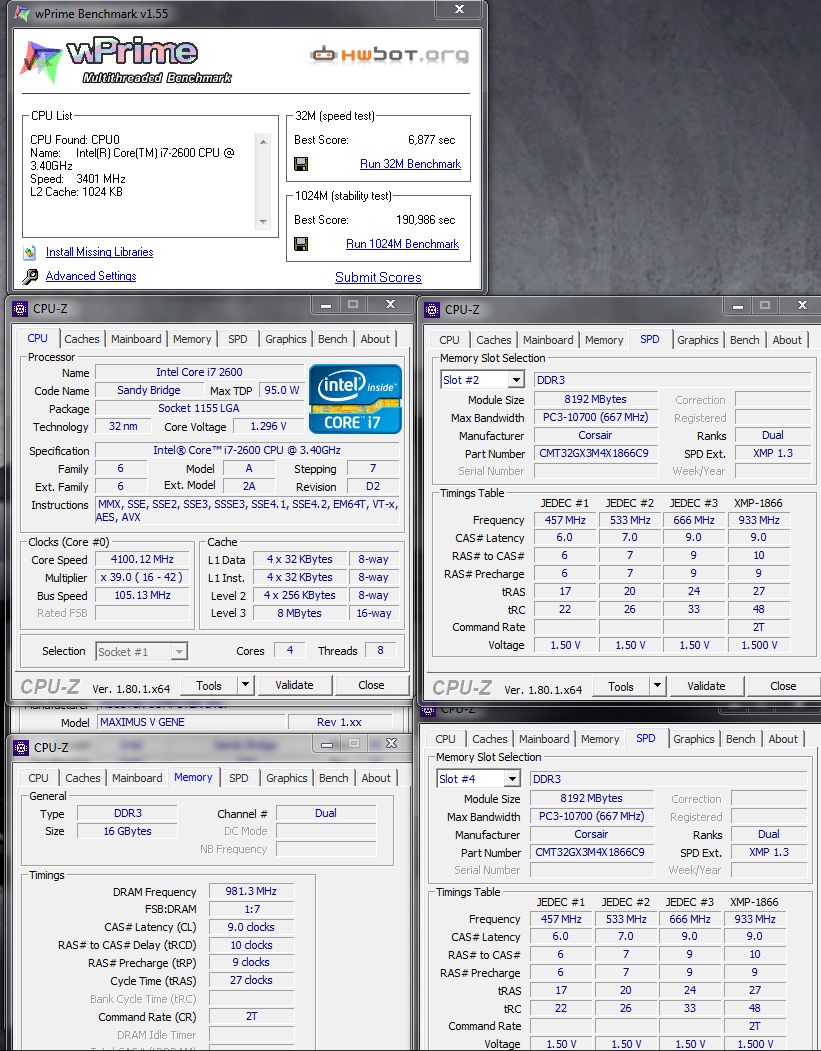Viewport: 821px width, 1051px height.
Task: Click the Intel Core i7 inside badge
Action: [x=355, y=399]
